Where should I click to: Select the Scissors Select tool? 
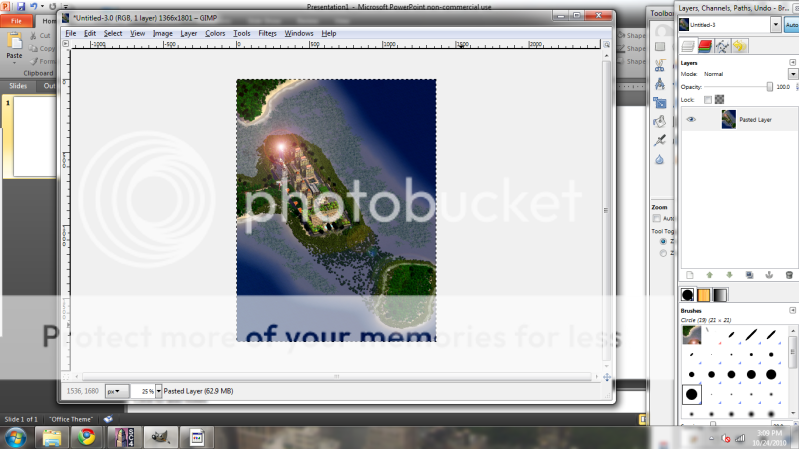pos(660,65)
